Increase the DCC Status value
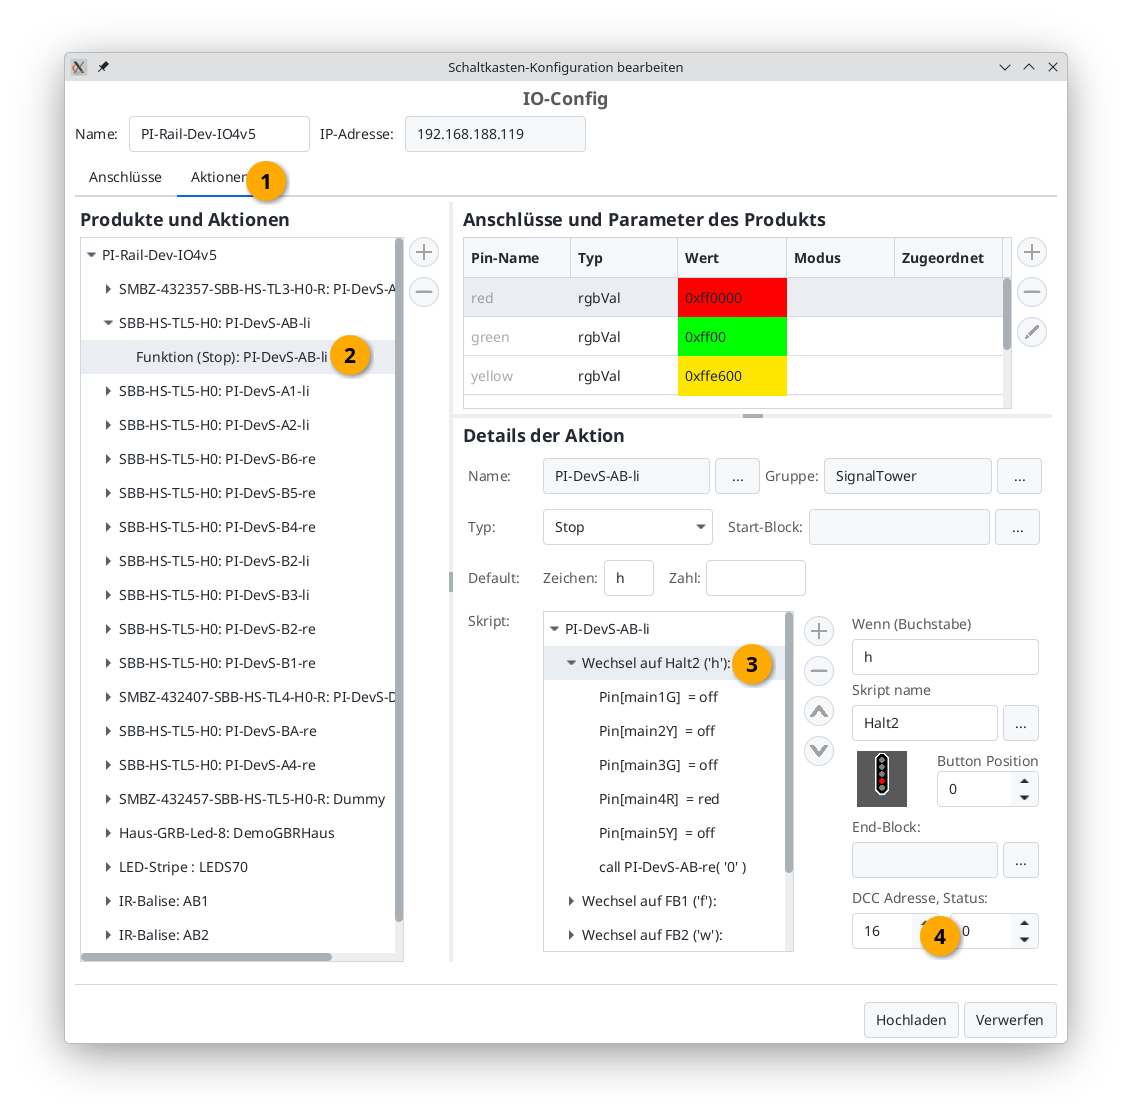Screen dimensions: 1132x1120 tap(1024, 923)
